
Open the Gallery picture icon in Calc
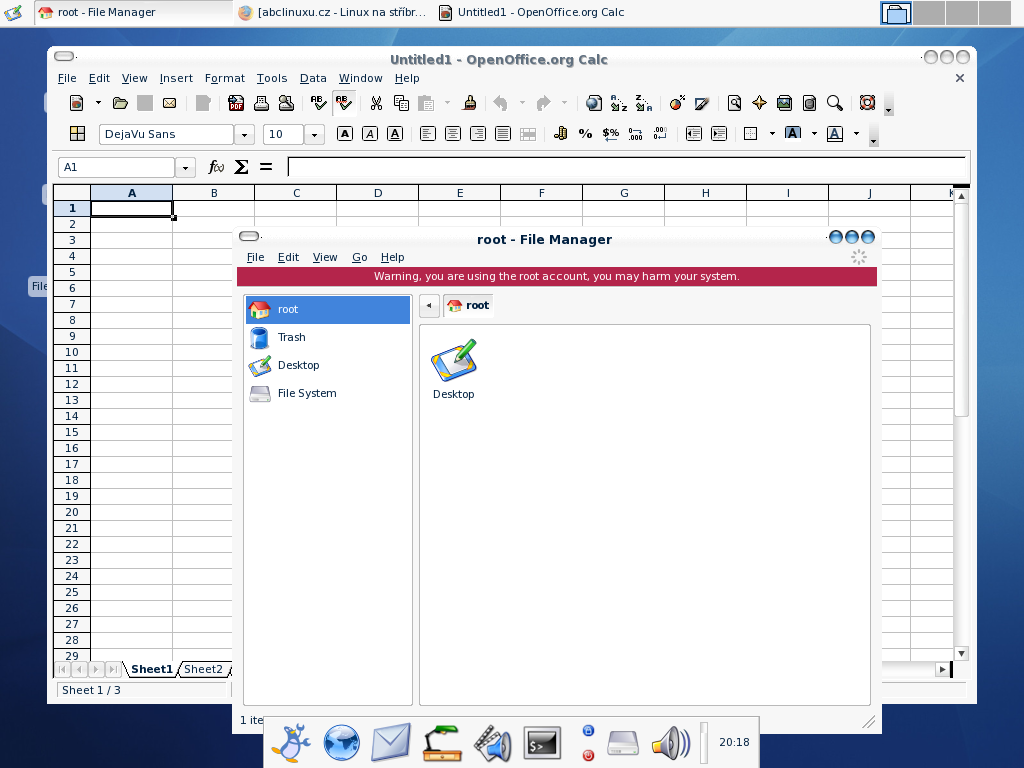pyautogui.click(x=784, y=103)
